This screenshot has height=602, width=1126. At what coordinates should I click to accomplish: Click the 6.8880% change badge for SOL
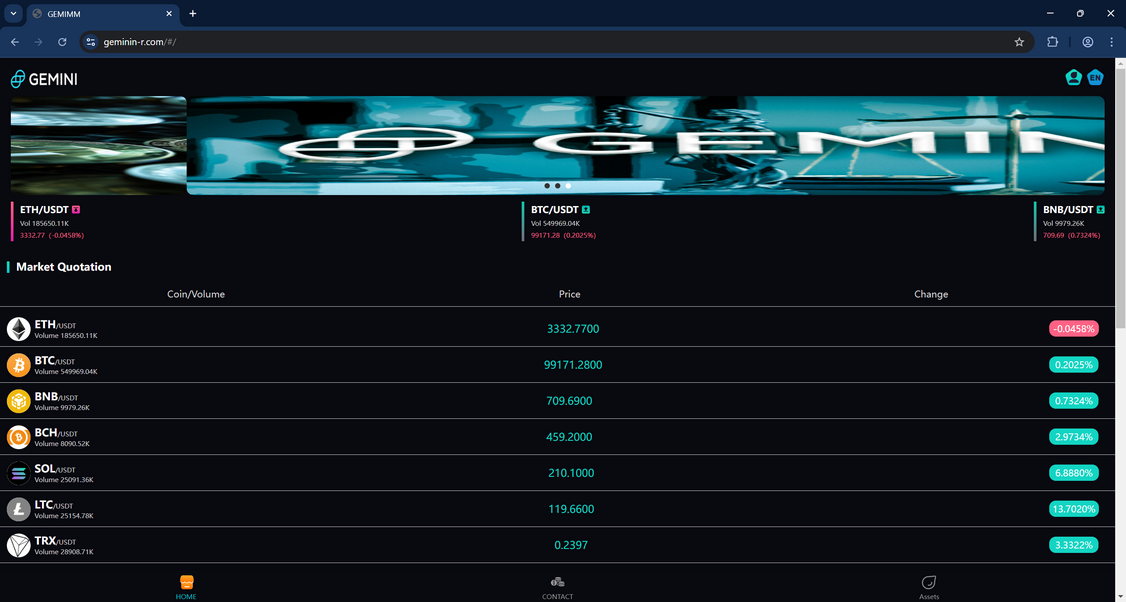pos(1074,473)
